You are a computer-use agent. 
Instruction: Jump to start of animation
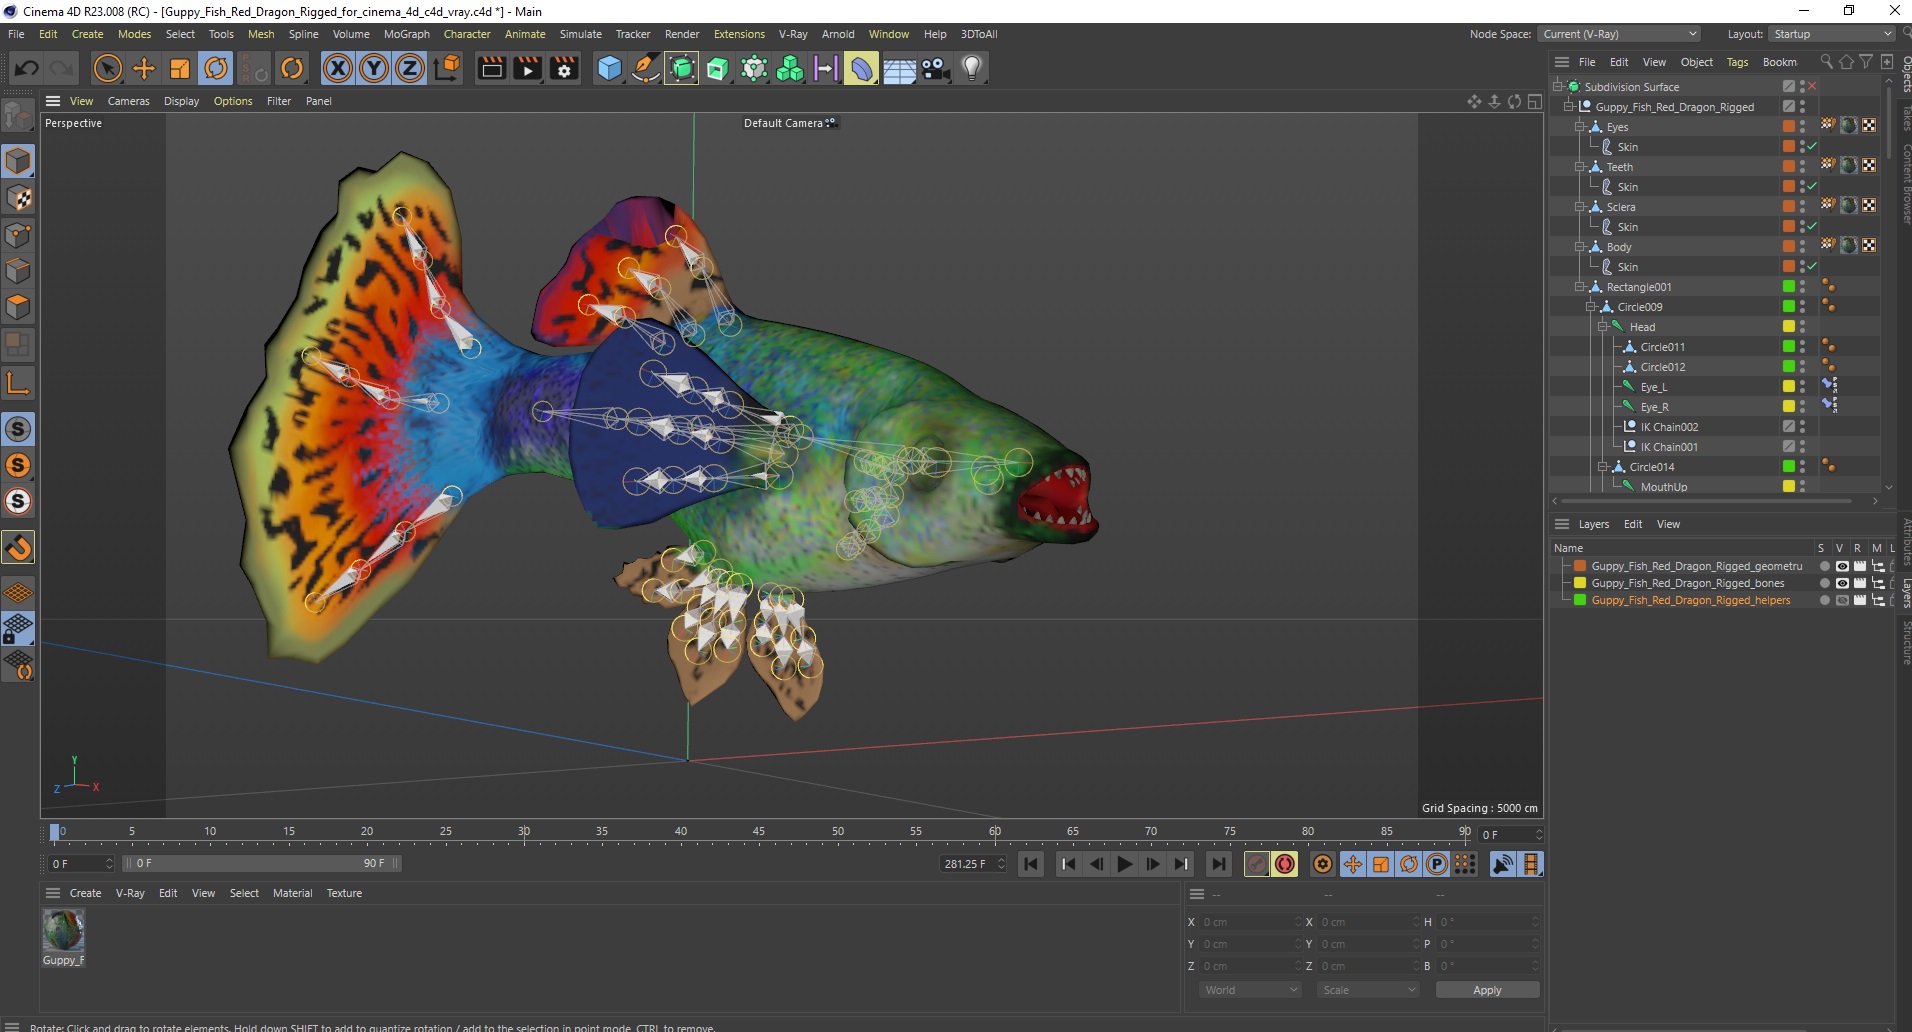[x=1031, y=864]
